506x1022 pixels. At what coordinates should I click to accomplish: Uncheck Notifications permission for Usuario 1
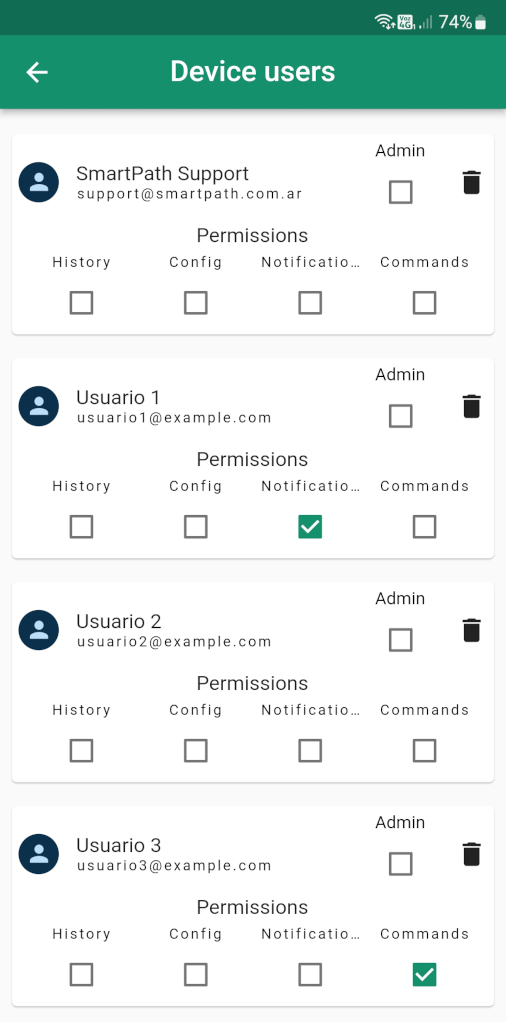(310, 527)
